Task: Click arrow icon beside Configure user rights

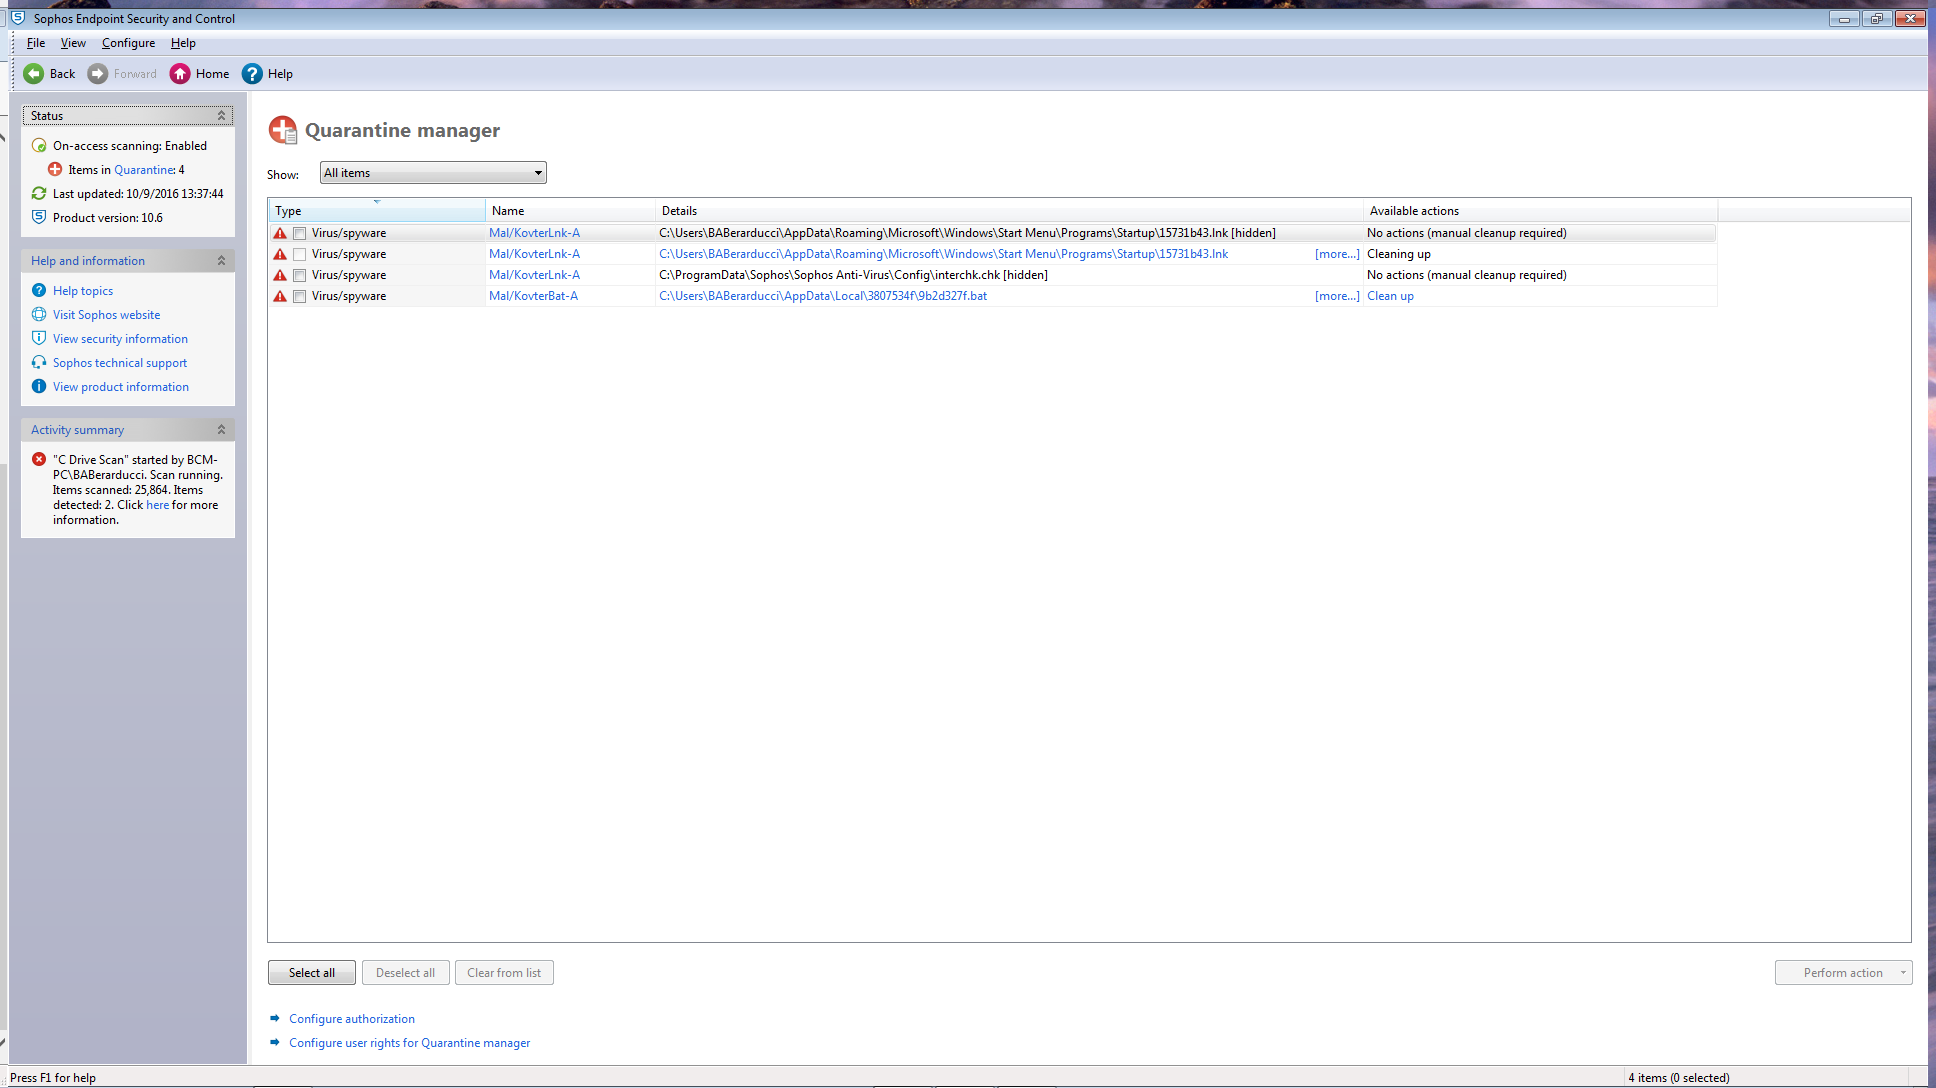Action: pyautogui.click(x=275, y=1043)
